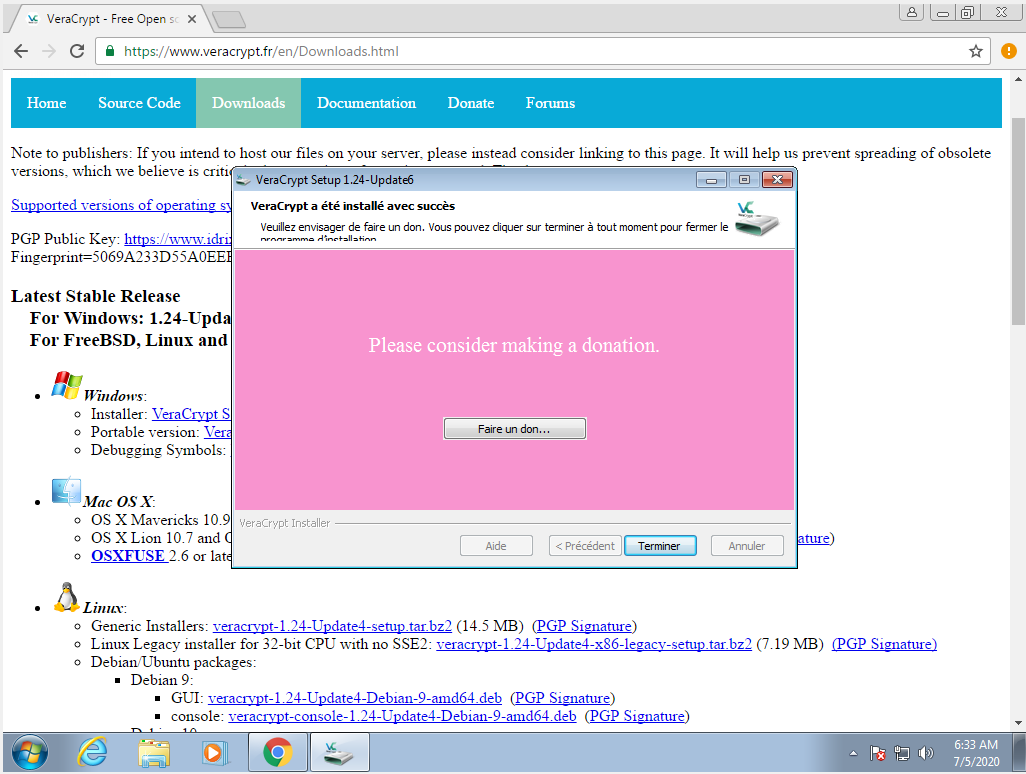Click the volume speaker tray icon
Image resolution: width=1026 pixels, height=774 pixels.
point(925,754)
